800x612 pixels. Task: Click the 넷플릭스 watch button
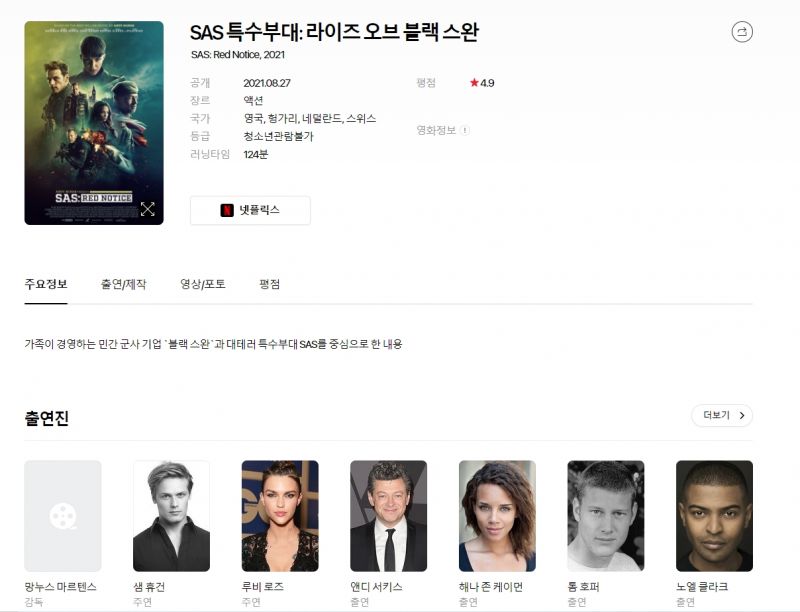tap(250, 210)
